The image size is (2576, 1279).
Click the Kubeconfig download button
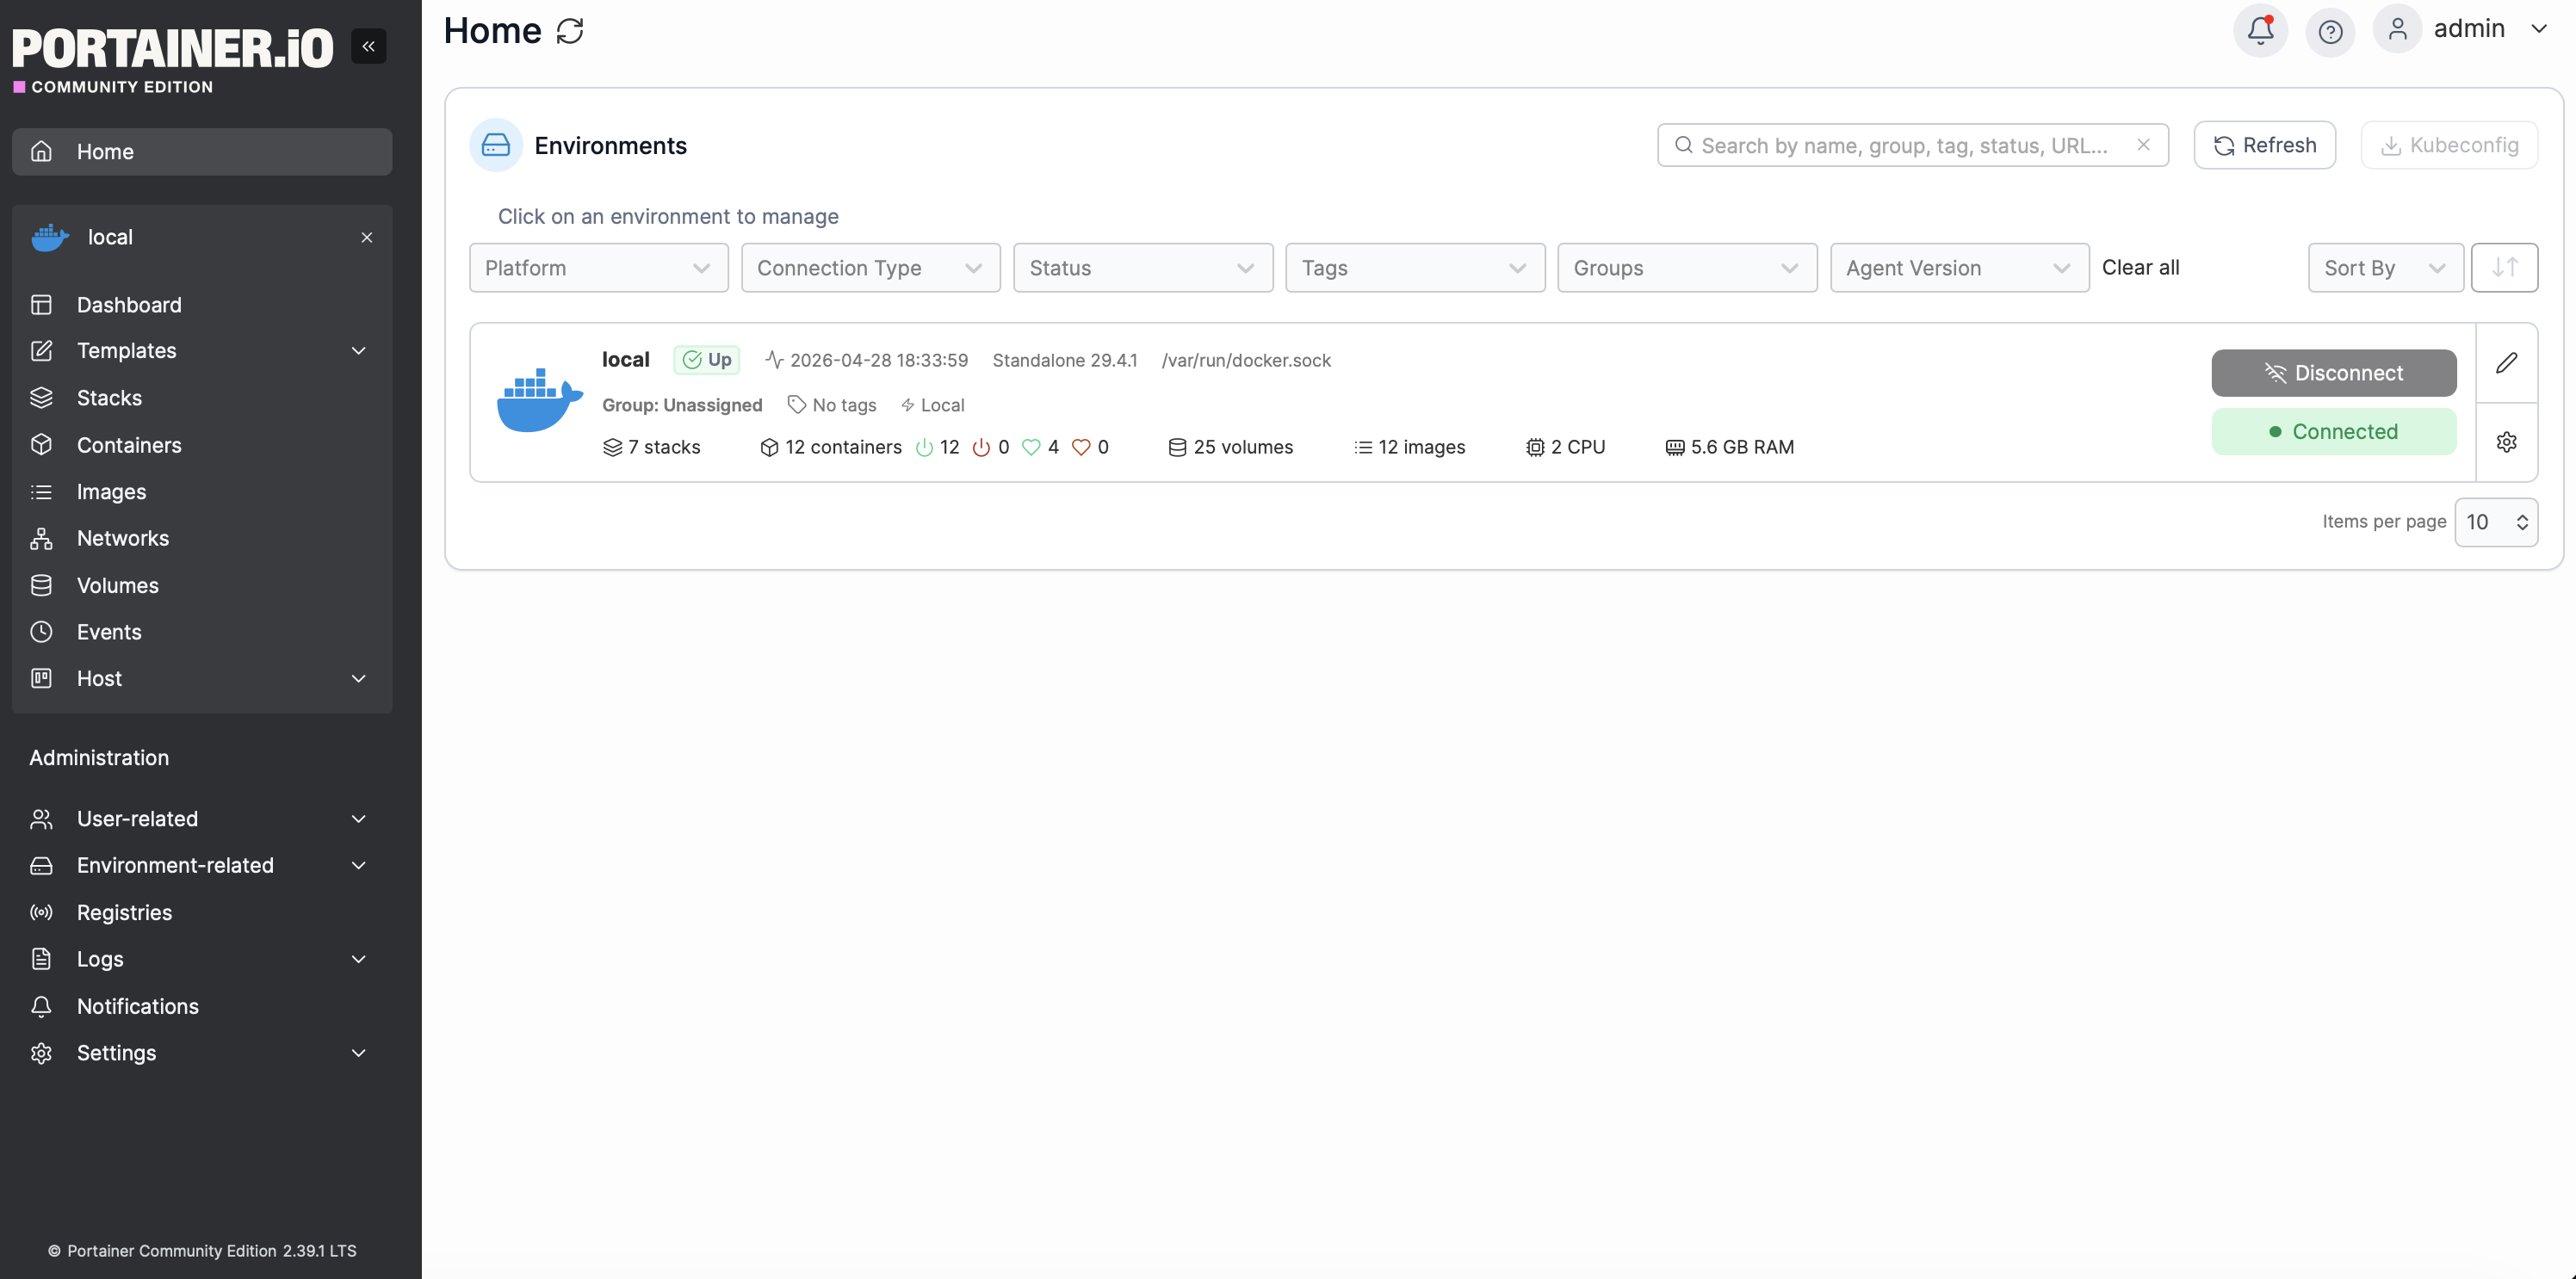[2448, 145]
